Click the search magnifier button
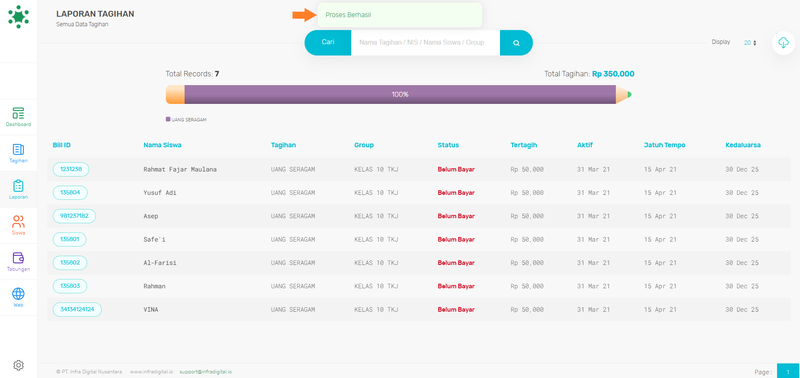The image size is (800, 378). (x=516, y=43)
